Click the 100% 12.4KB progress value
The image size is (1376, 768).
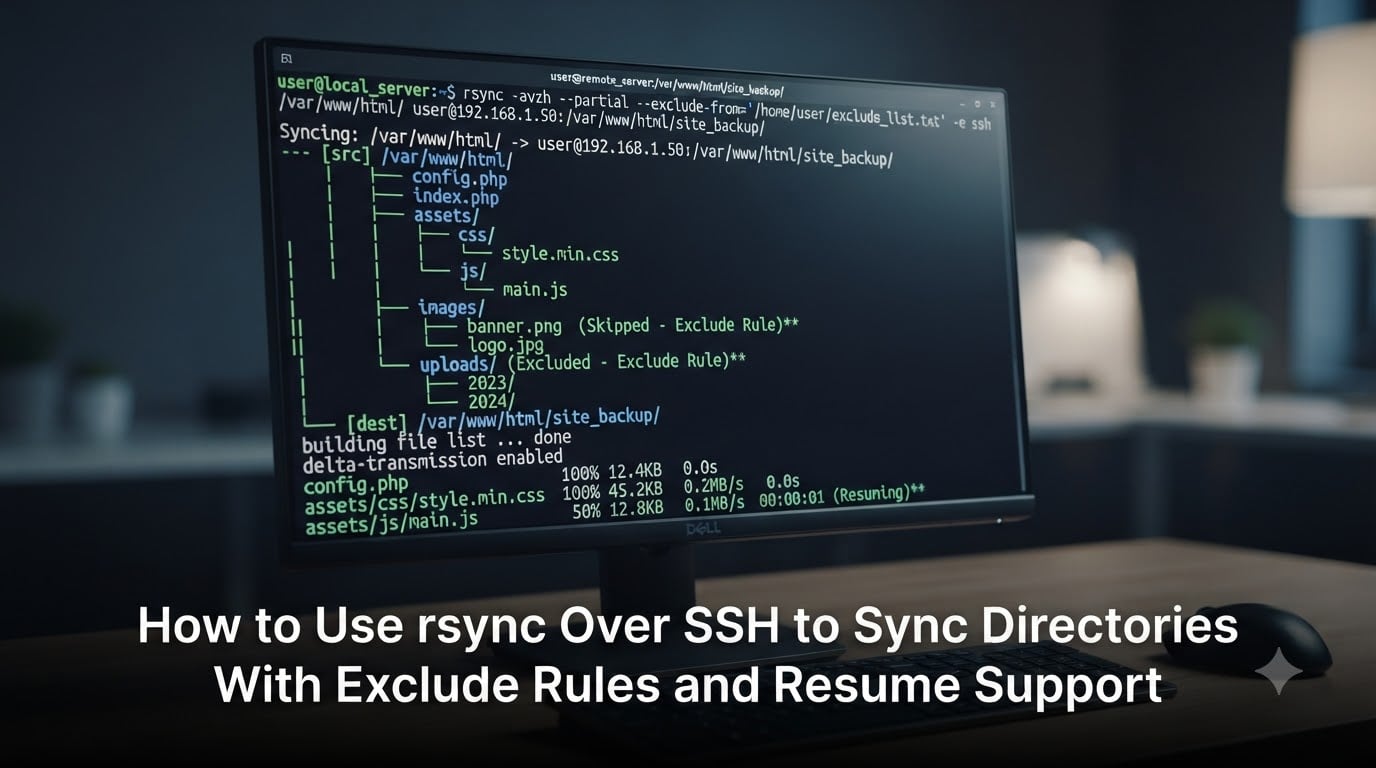pos(611,472)
